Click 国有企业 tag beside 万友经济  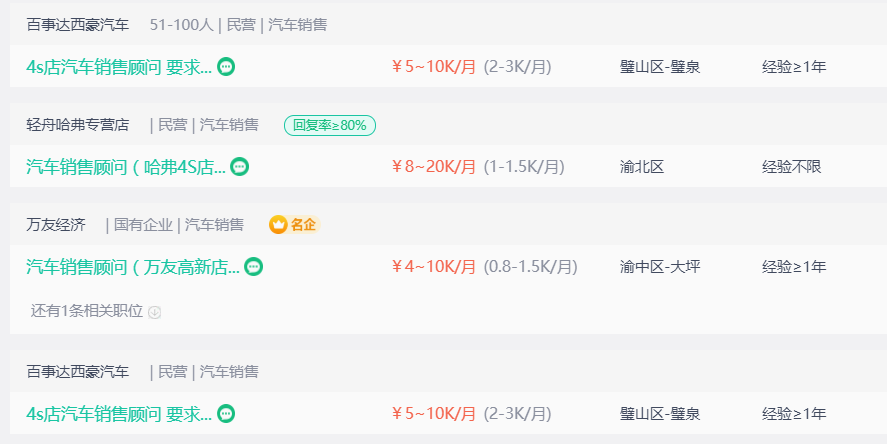coord(143,225)
